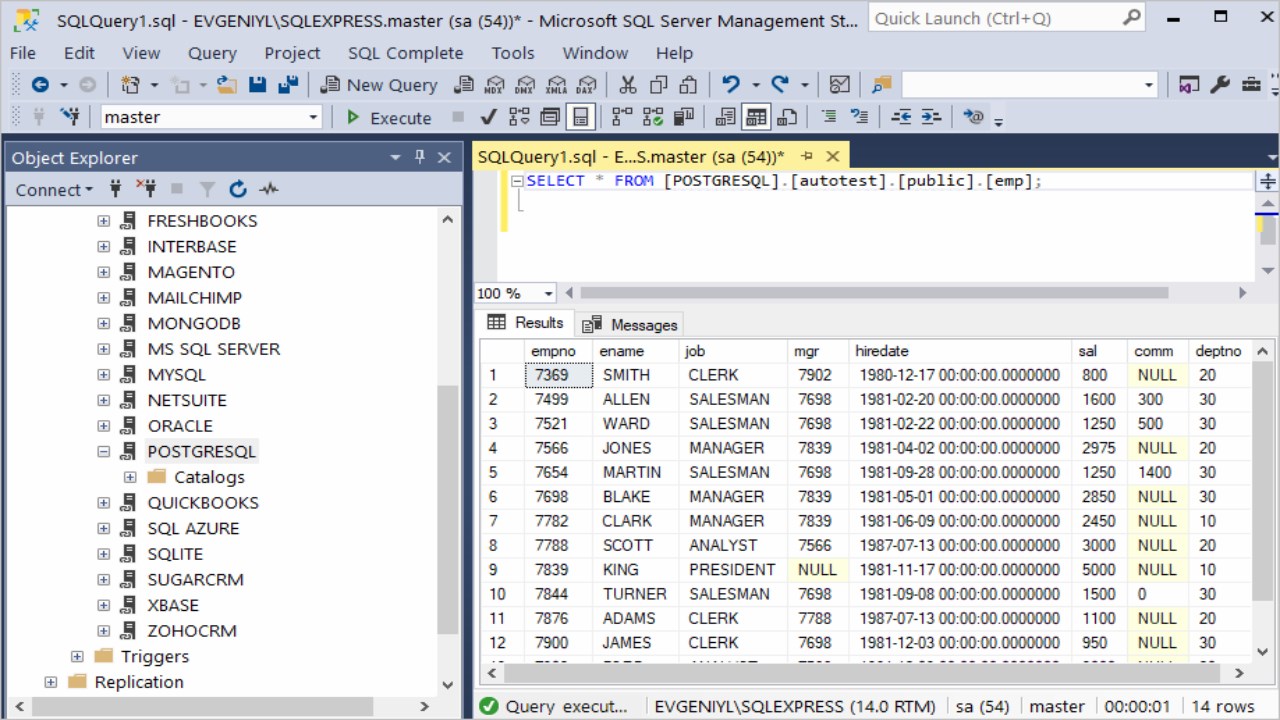Click the New Query button
The height and width of the screenshot is (720, 1280).
378,85
